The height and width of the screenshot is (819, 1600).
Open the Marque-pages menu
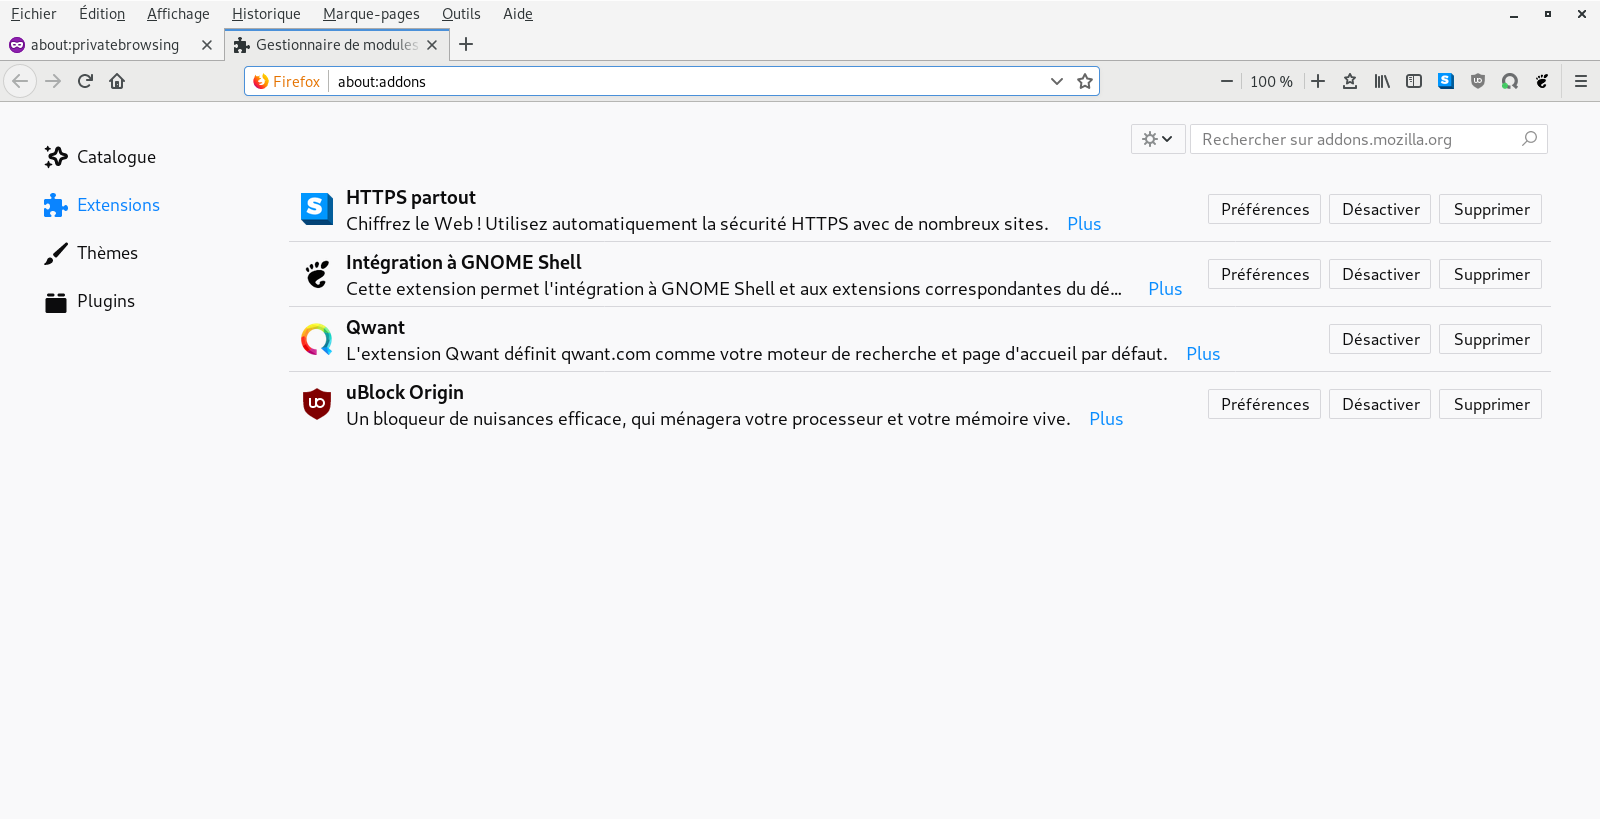pos(371,14)
